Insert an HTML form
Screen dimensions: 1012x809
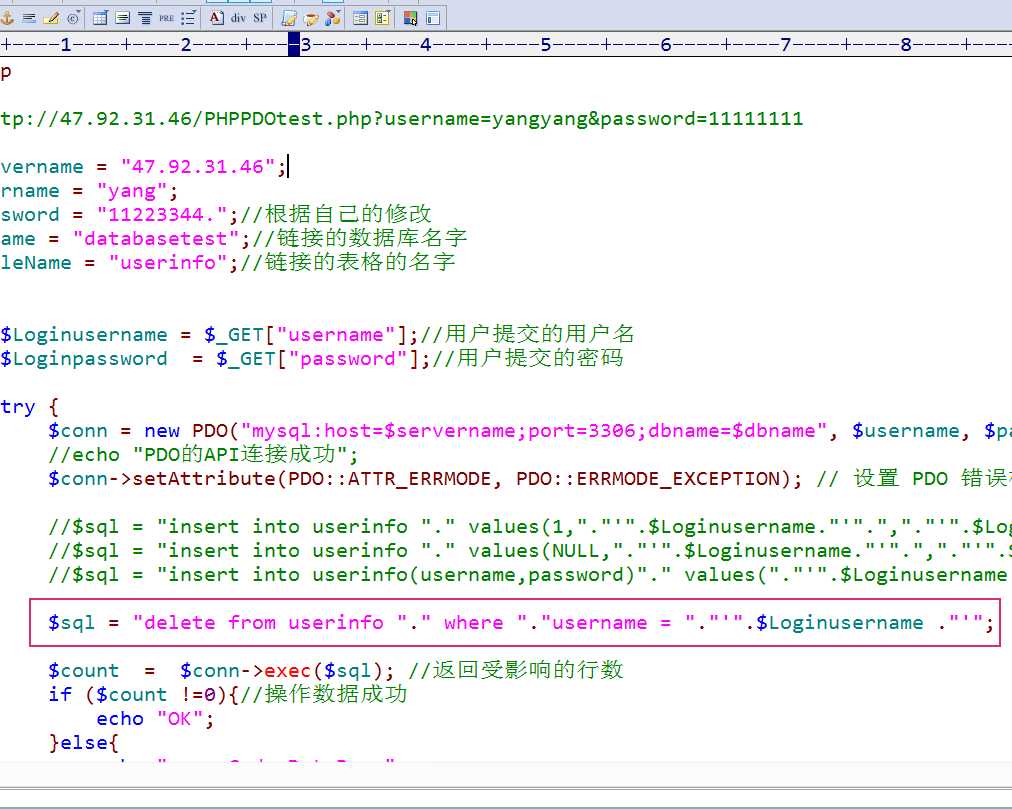(x=361, y=18)
